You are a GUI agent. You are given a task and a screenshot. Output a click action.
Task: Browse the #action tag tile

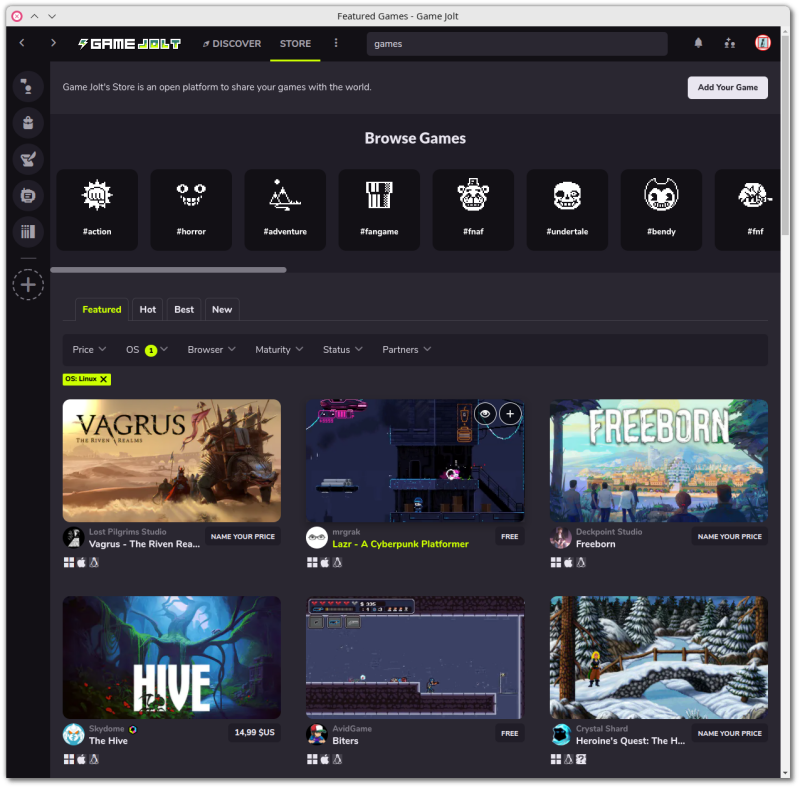[97, 210]
